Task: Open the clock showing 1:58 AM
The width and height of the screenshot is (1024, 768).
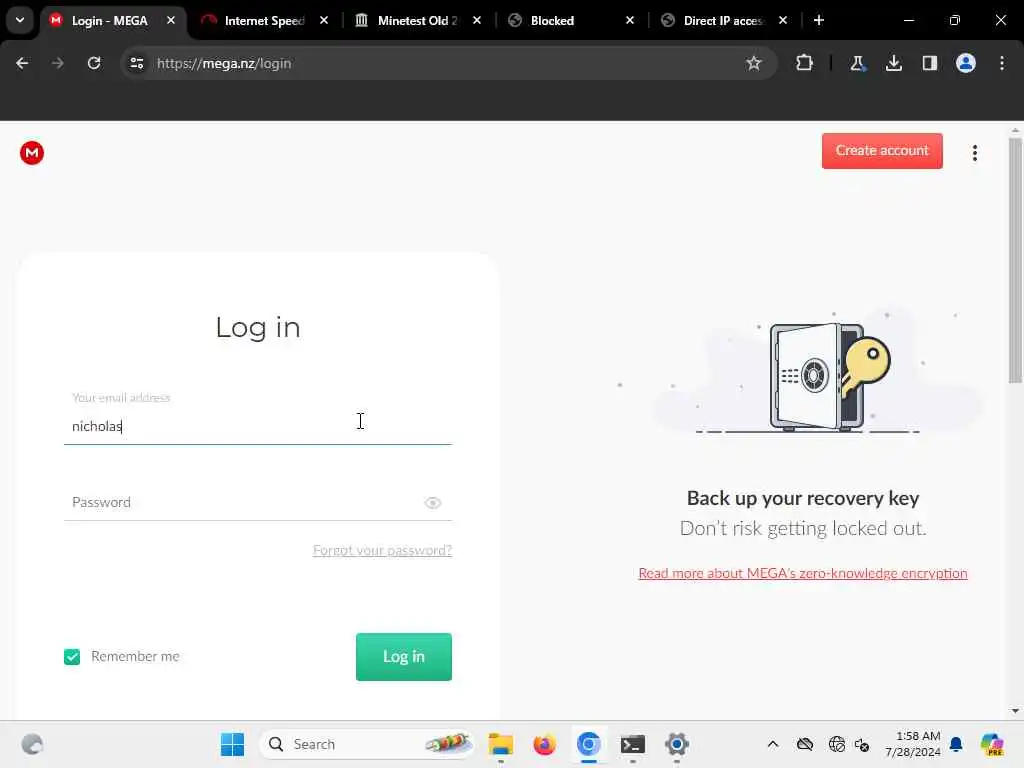Action: coord(913,744)
